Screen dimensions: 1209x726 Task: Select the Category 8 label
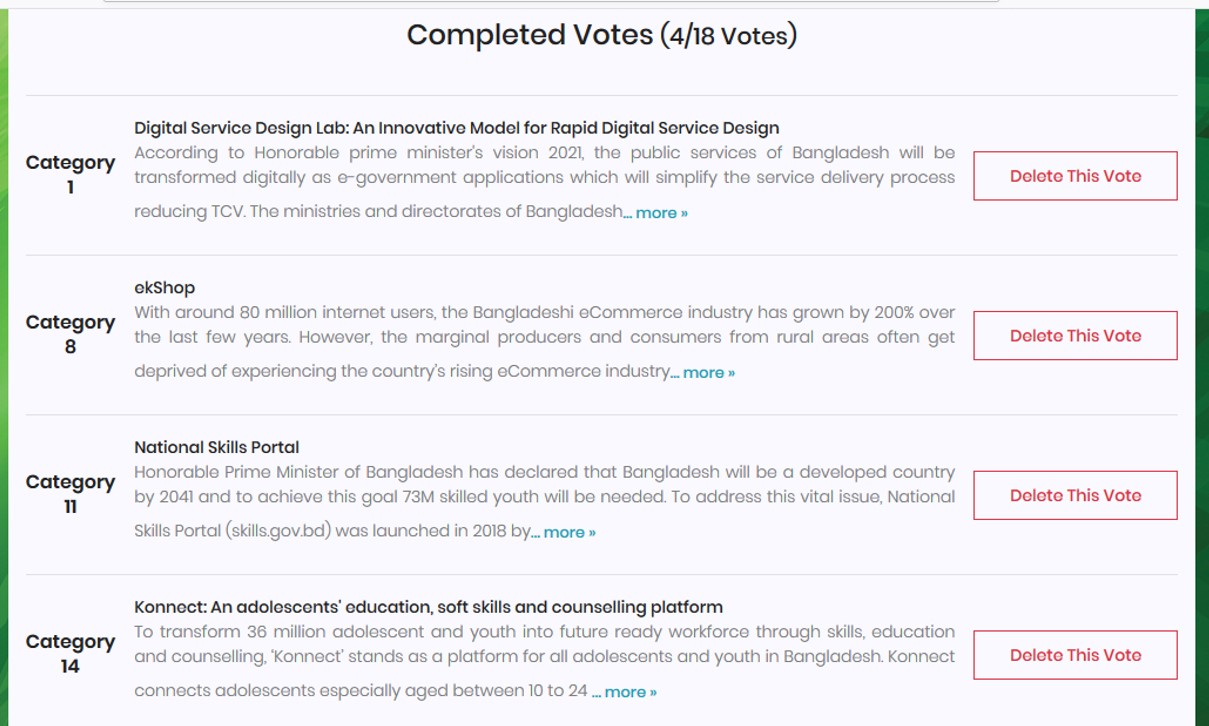point(70,334)
